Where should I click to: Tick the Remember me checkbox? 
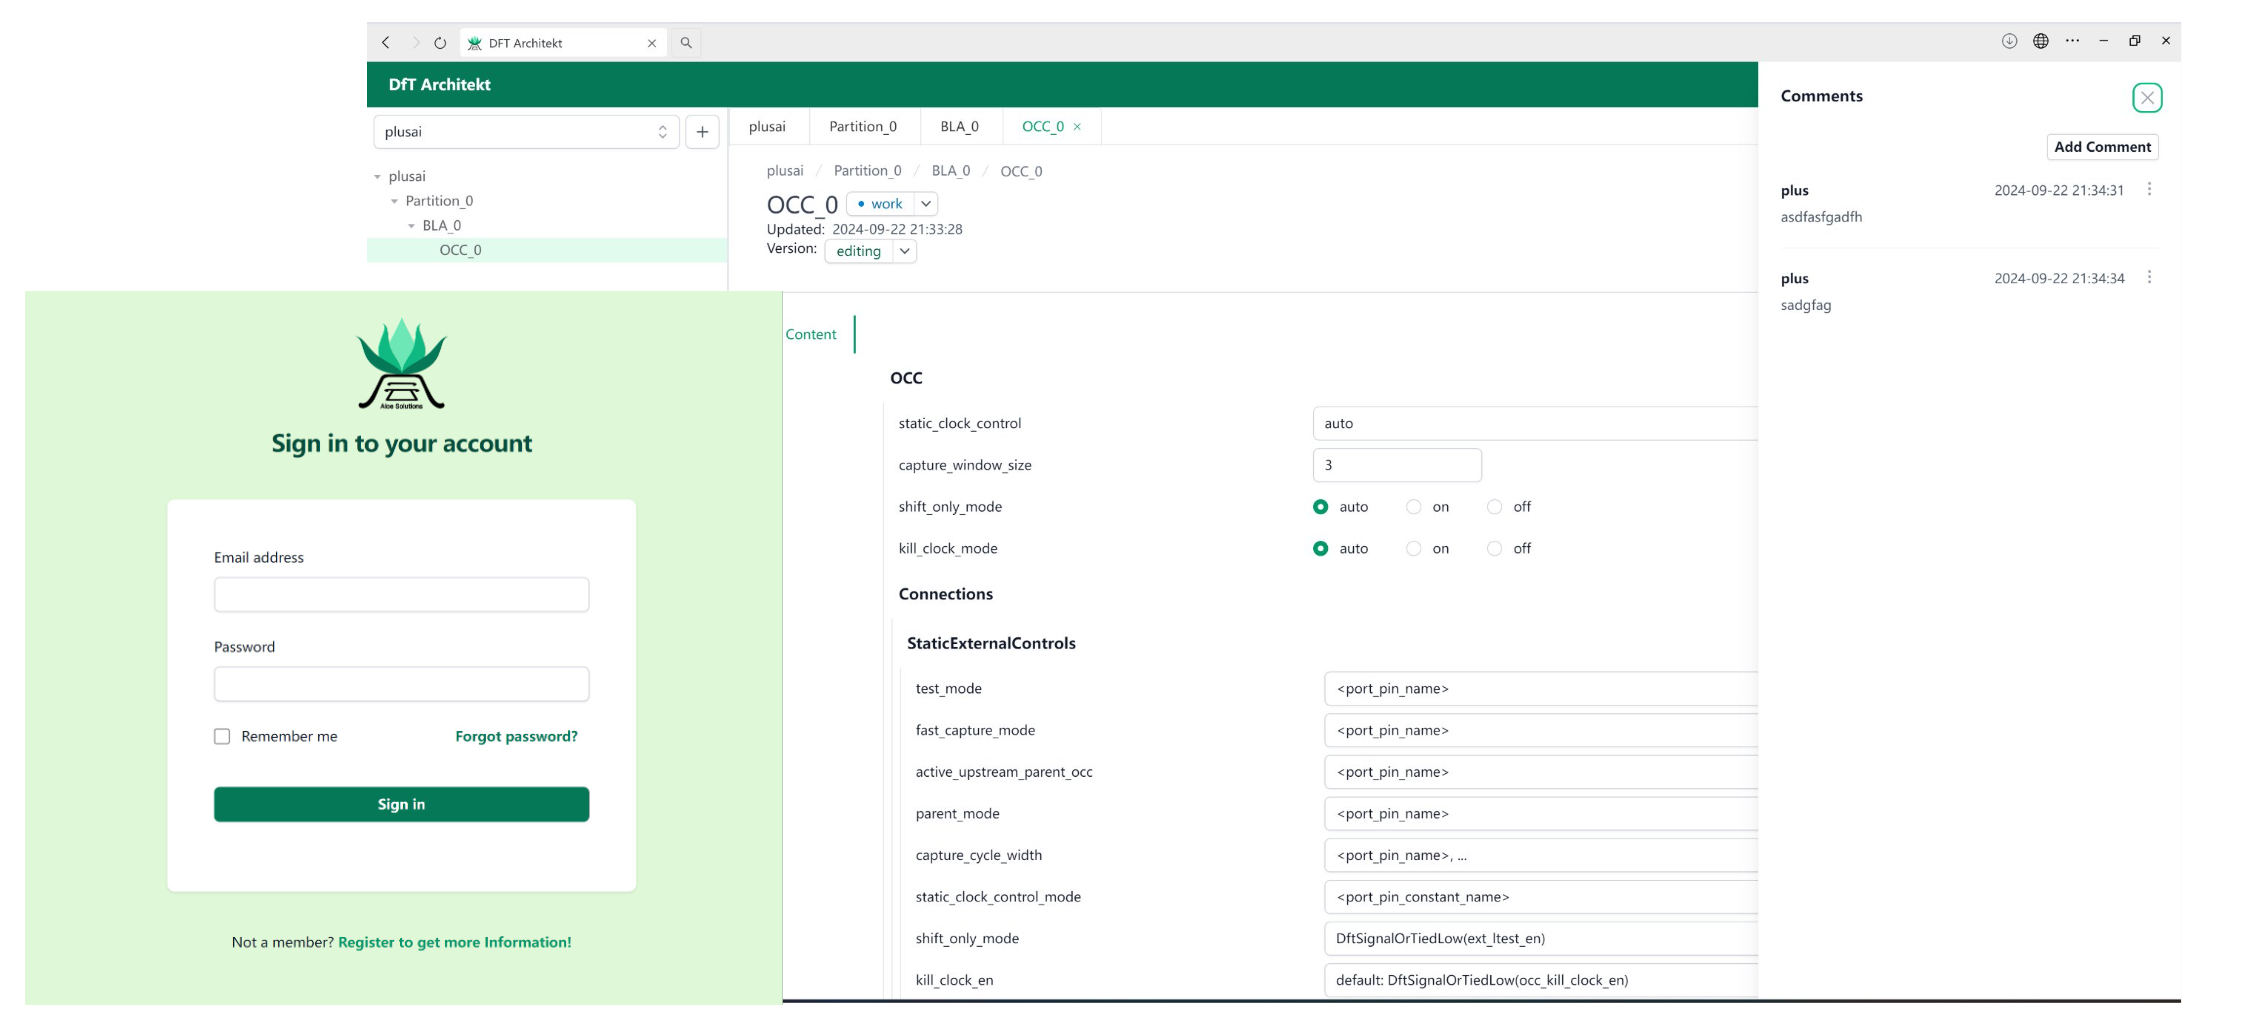tap(222, 737)
